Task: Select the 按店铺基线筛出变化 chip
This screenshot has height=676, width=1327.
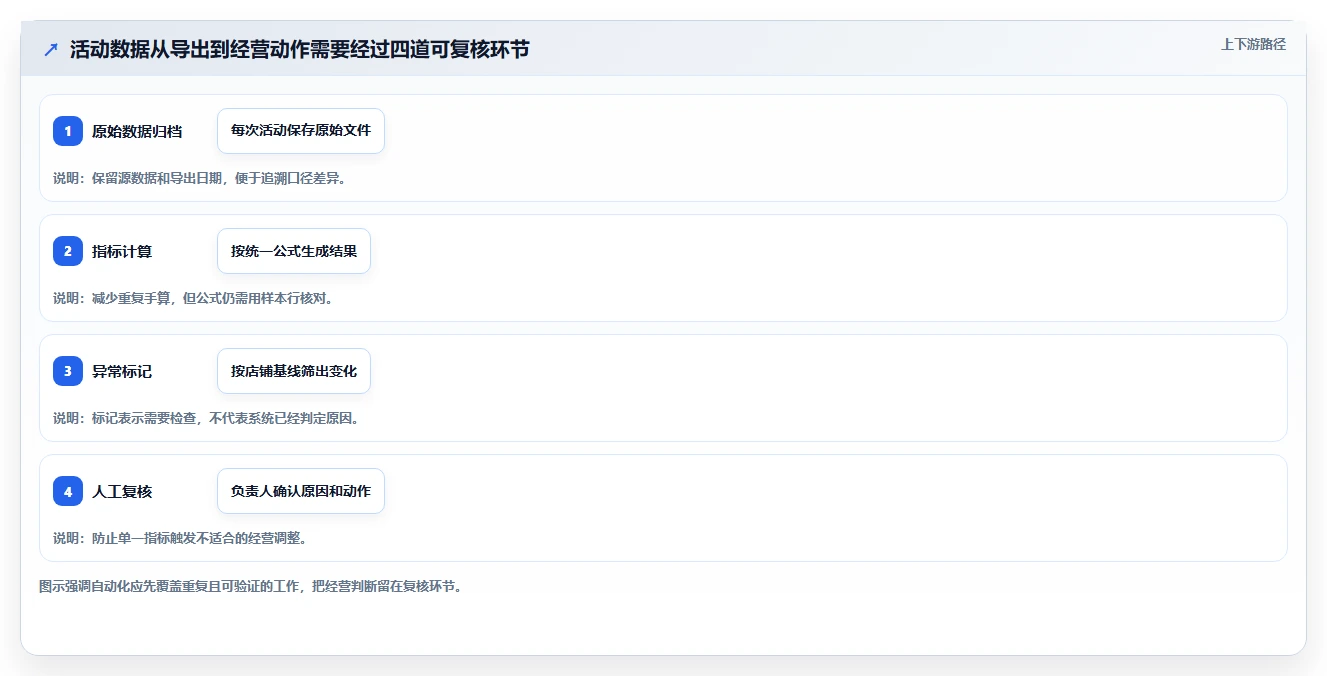Action: (x=294, y=371)
